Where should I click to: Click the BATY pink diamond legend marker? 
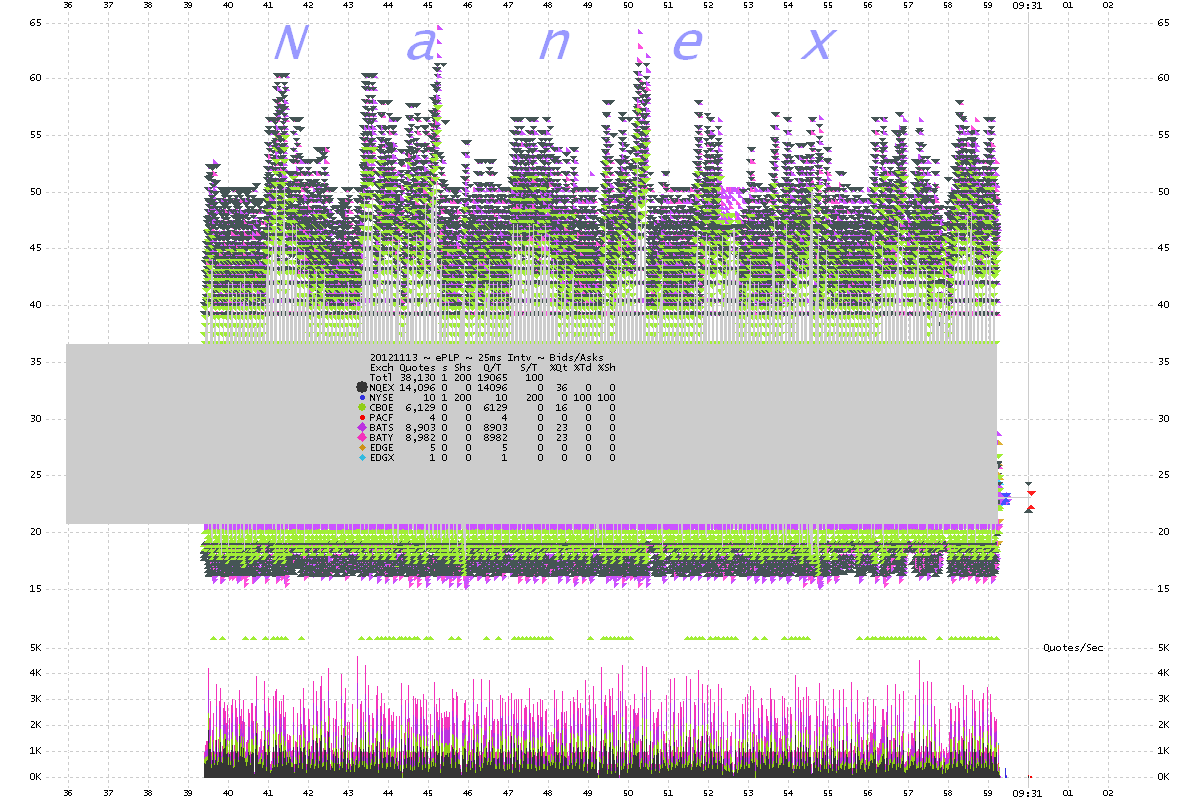pyautogui.click(x=362, y=438)
